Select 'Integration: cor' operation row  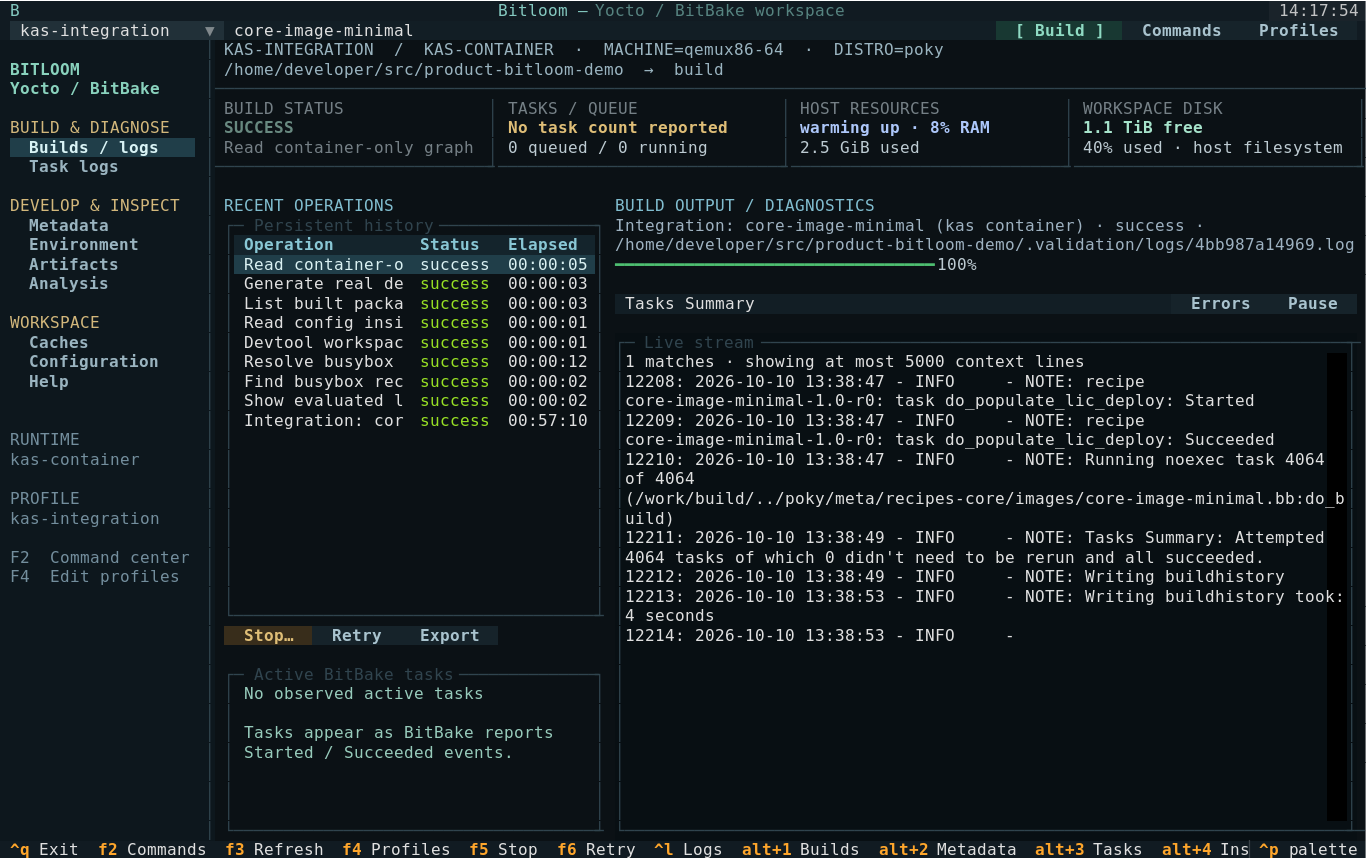(x=414, y=421)
